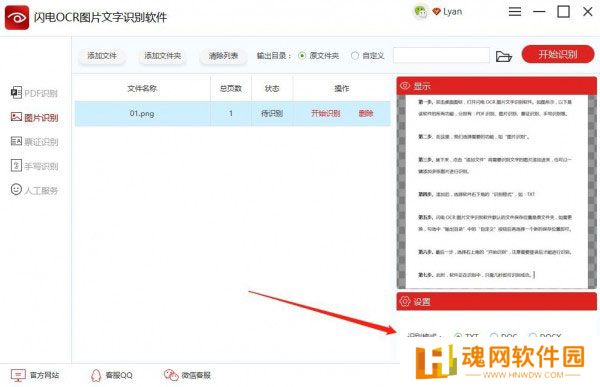Switch to 手写识别 mode

point(34,166)
